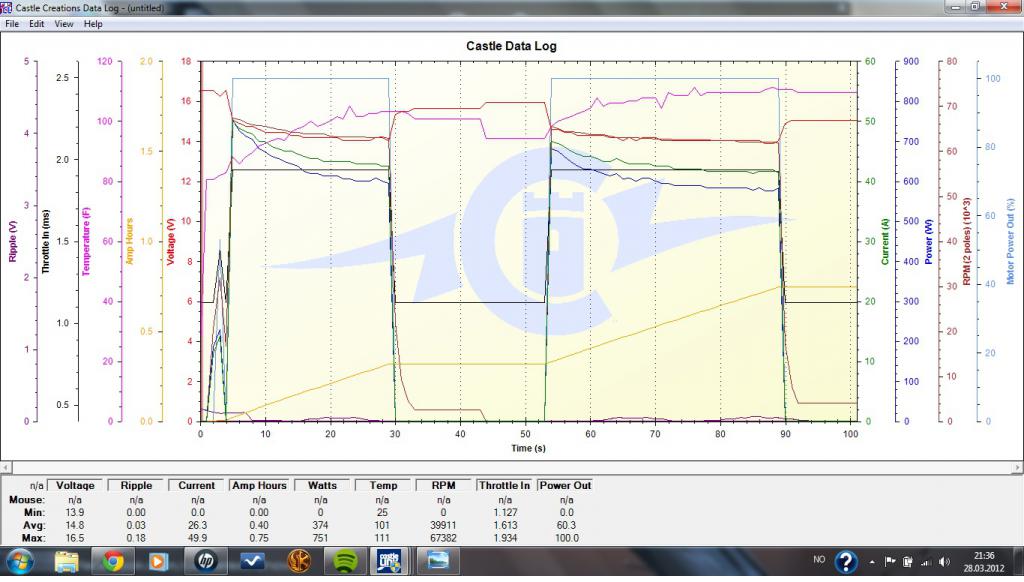1024x582 pixels.
Task: Click the blue help question mark icon
Action: coord(846,561)
